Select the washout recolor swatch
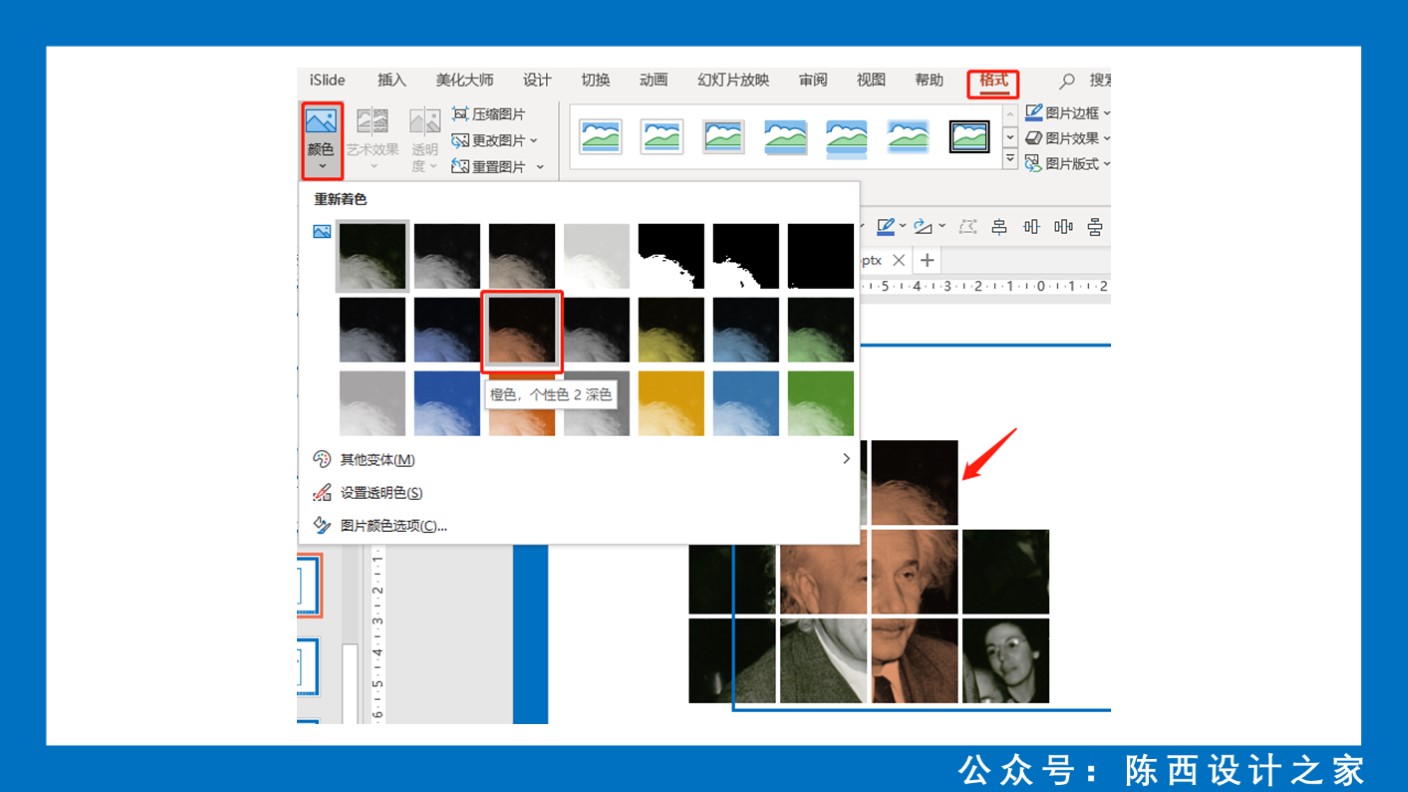 [x=597, y=256]
